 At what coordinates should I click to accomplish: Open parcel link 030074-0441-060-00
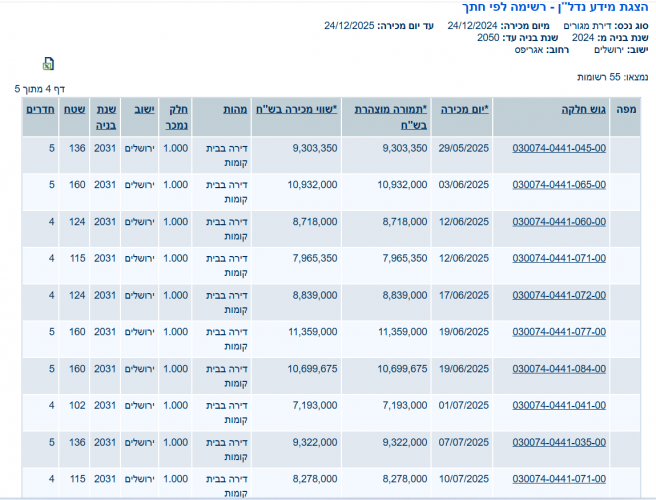pos(559,222)
